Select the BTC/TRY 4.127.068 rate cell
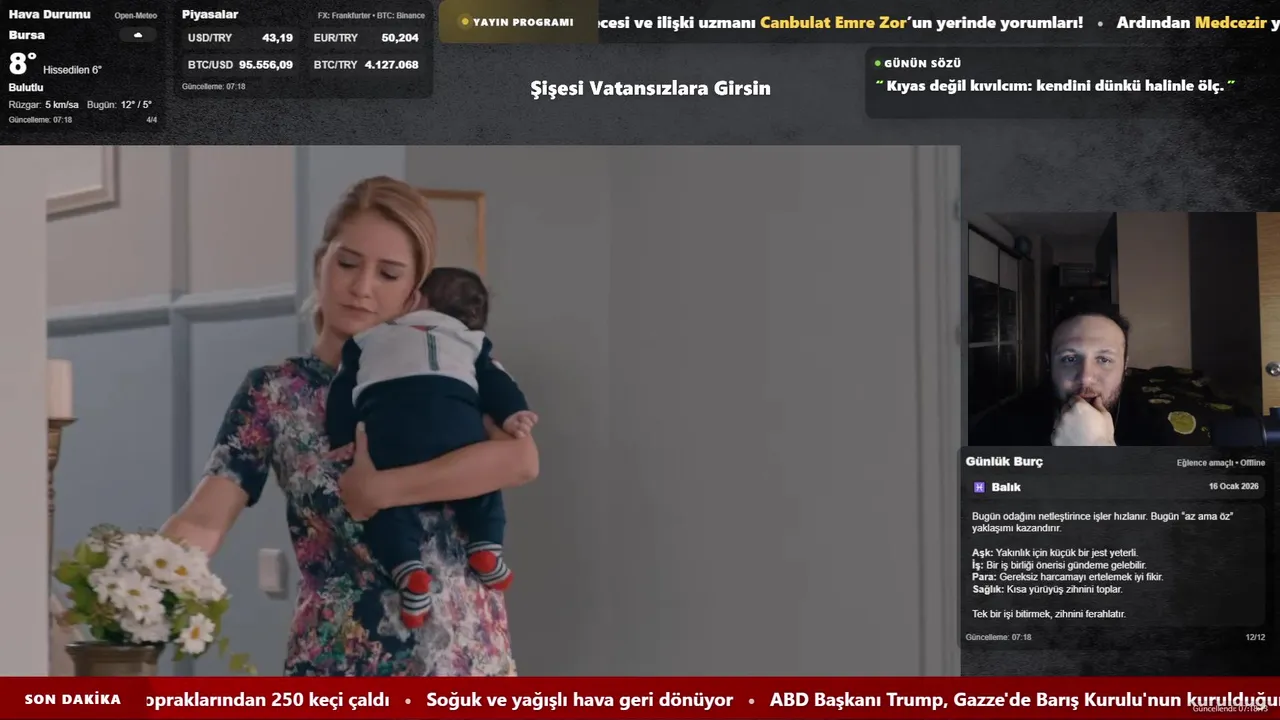The height and width of the screenshot is (720, 1280). point(366,65)
